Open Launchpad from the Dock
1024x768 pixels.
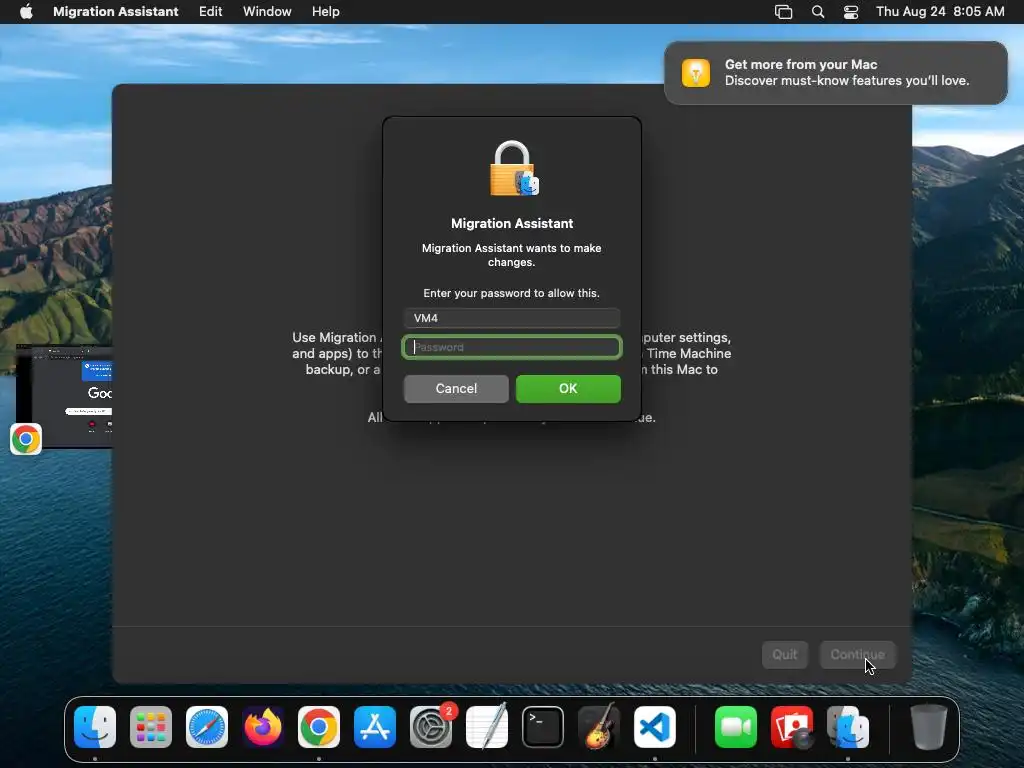(x=151, y=727)
